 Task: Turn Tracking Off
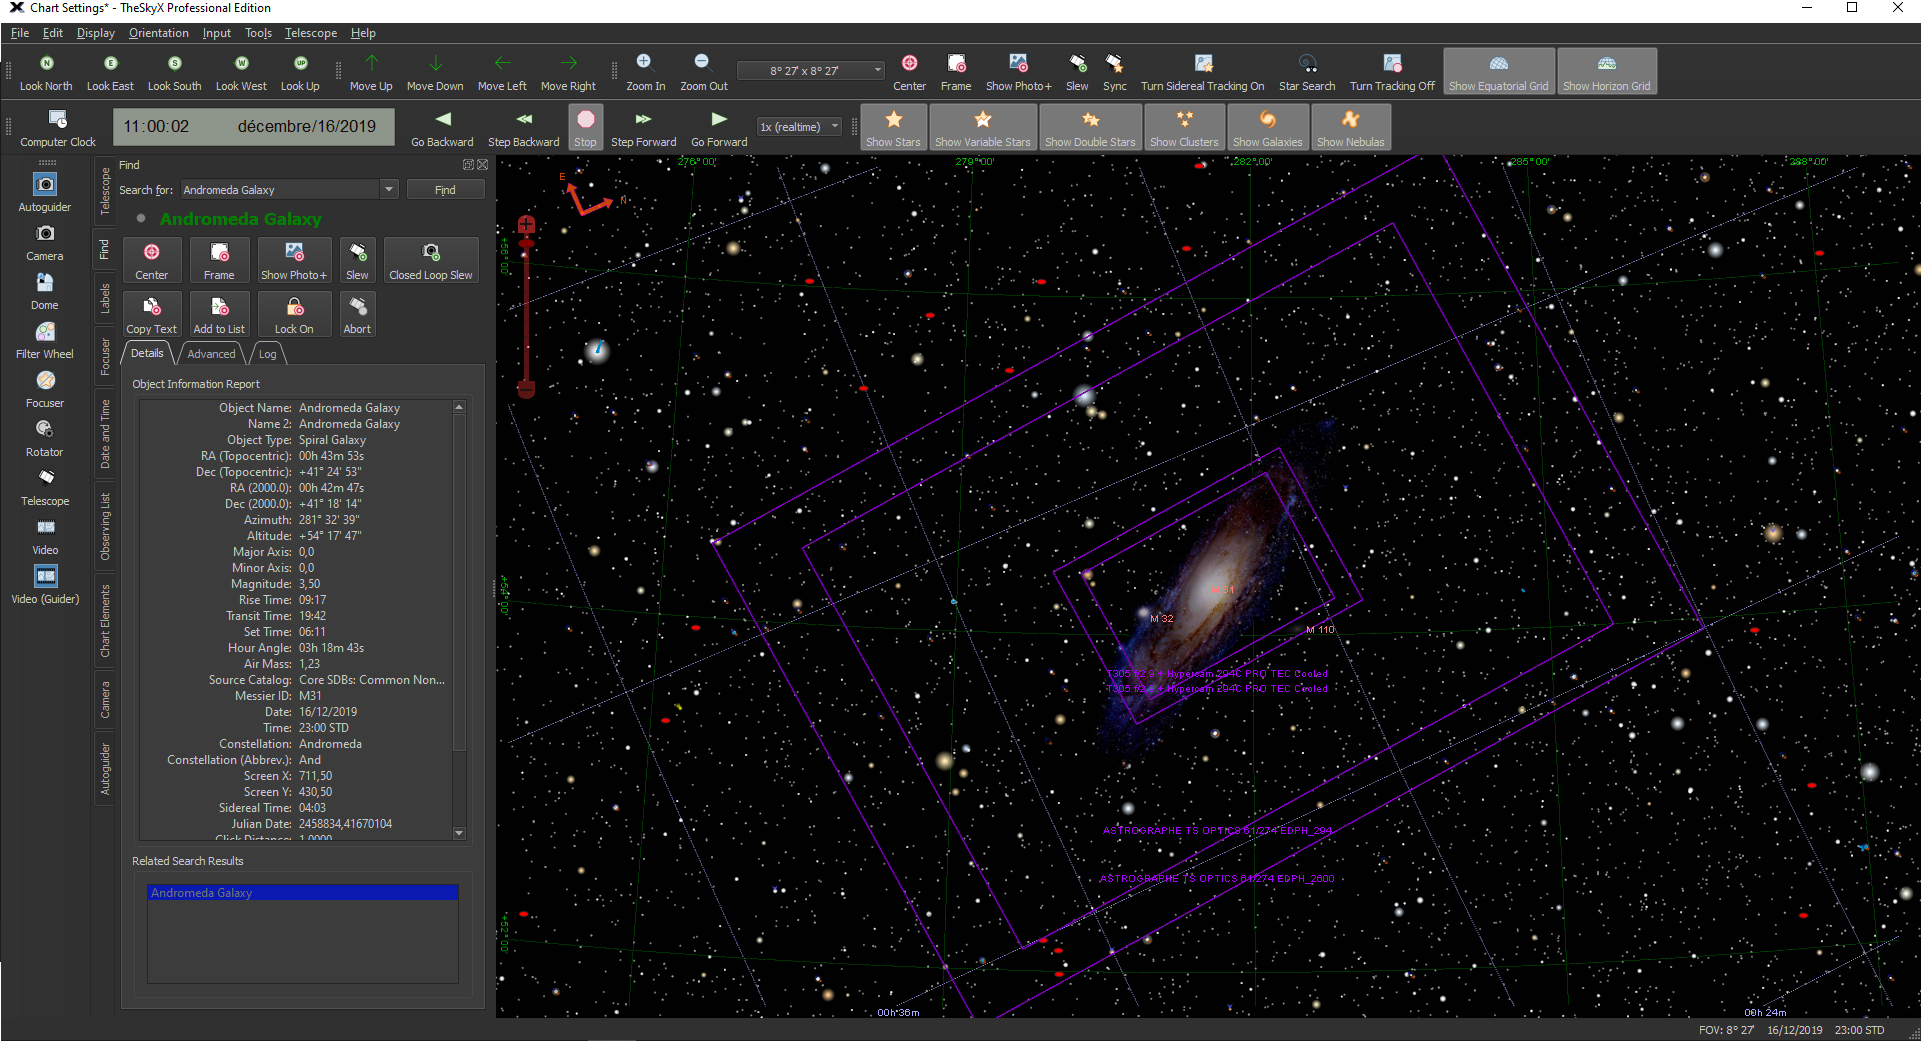tap(1392, 72)
